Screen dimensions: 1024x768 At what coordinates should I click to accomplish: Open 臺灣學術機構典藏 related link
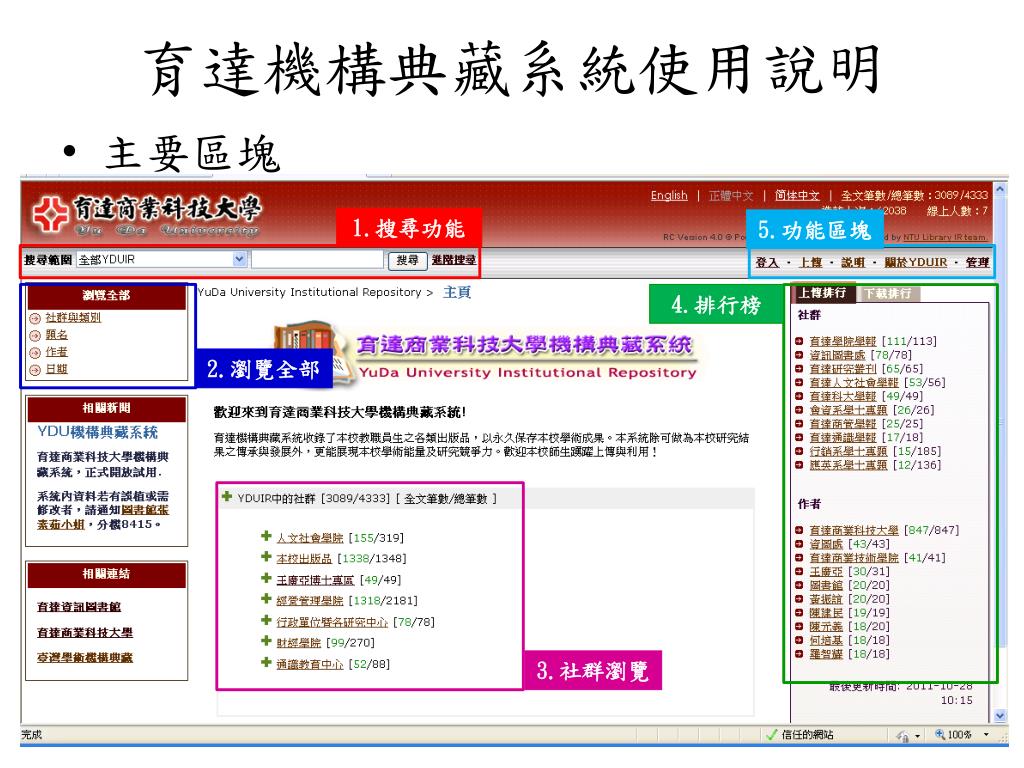[85, 658]
